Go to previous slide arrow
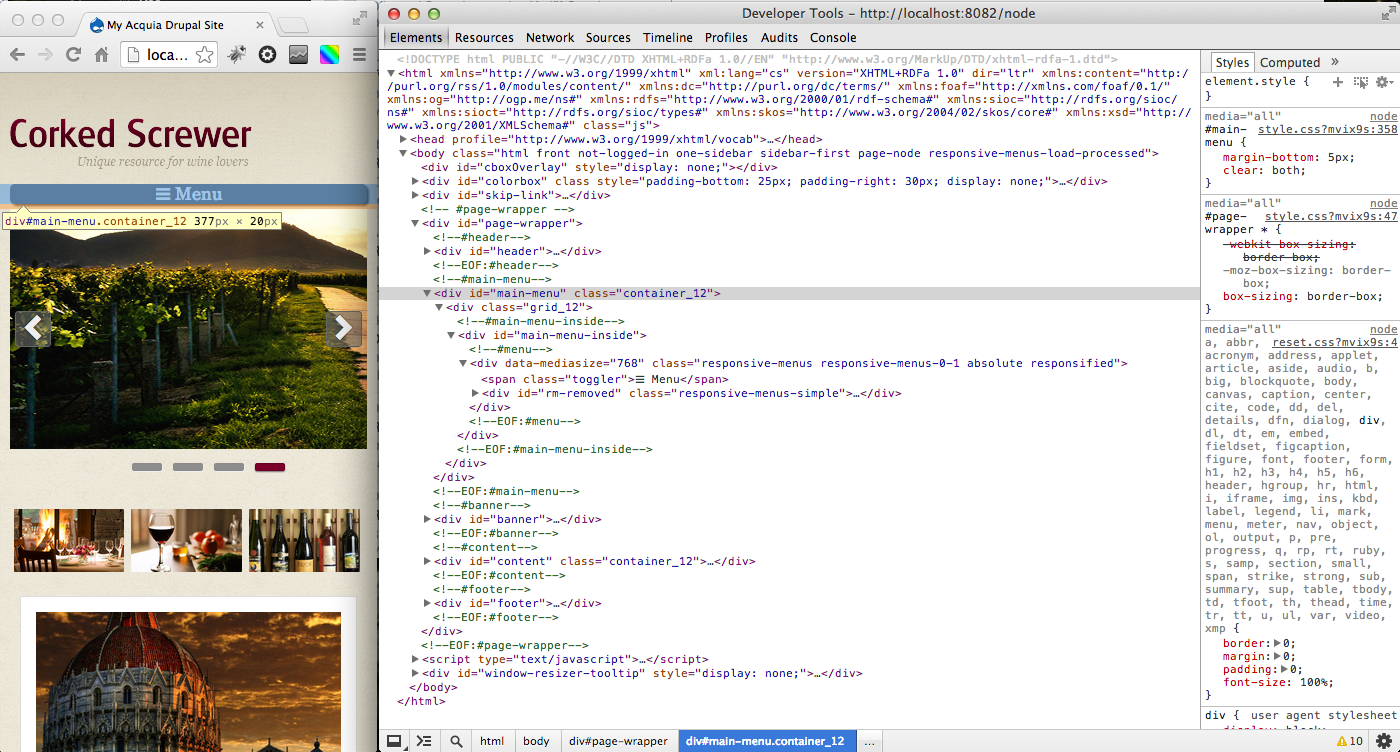The image size is (1400, 752). (x=32, y=328)
